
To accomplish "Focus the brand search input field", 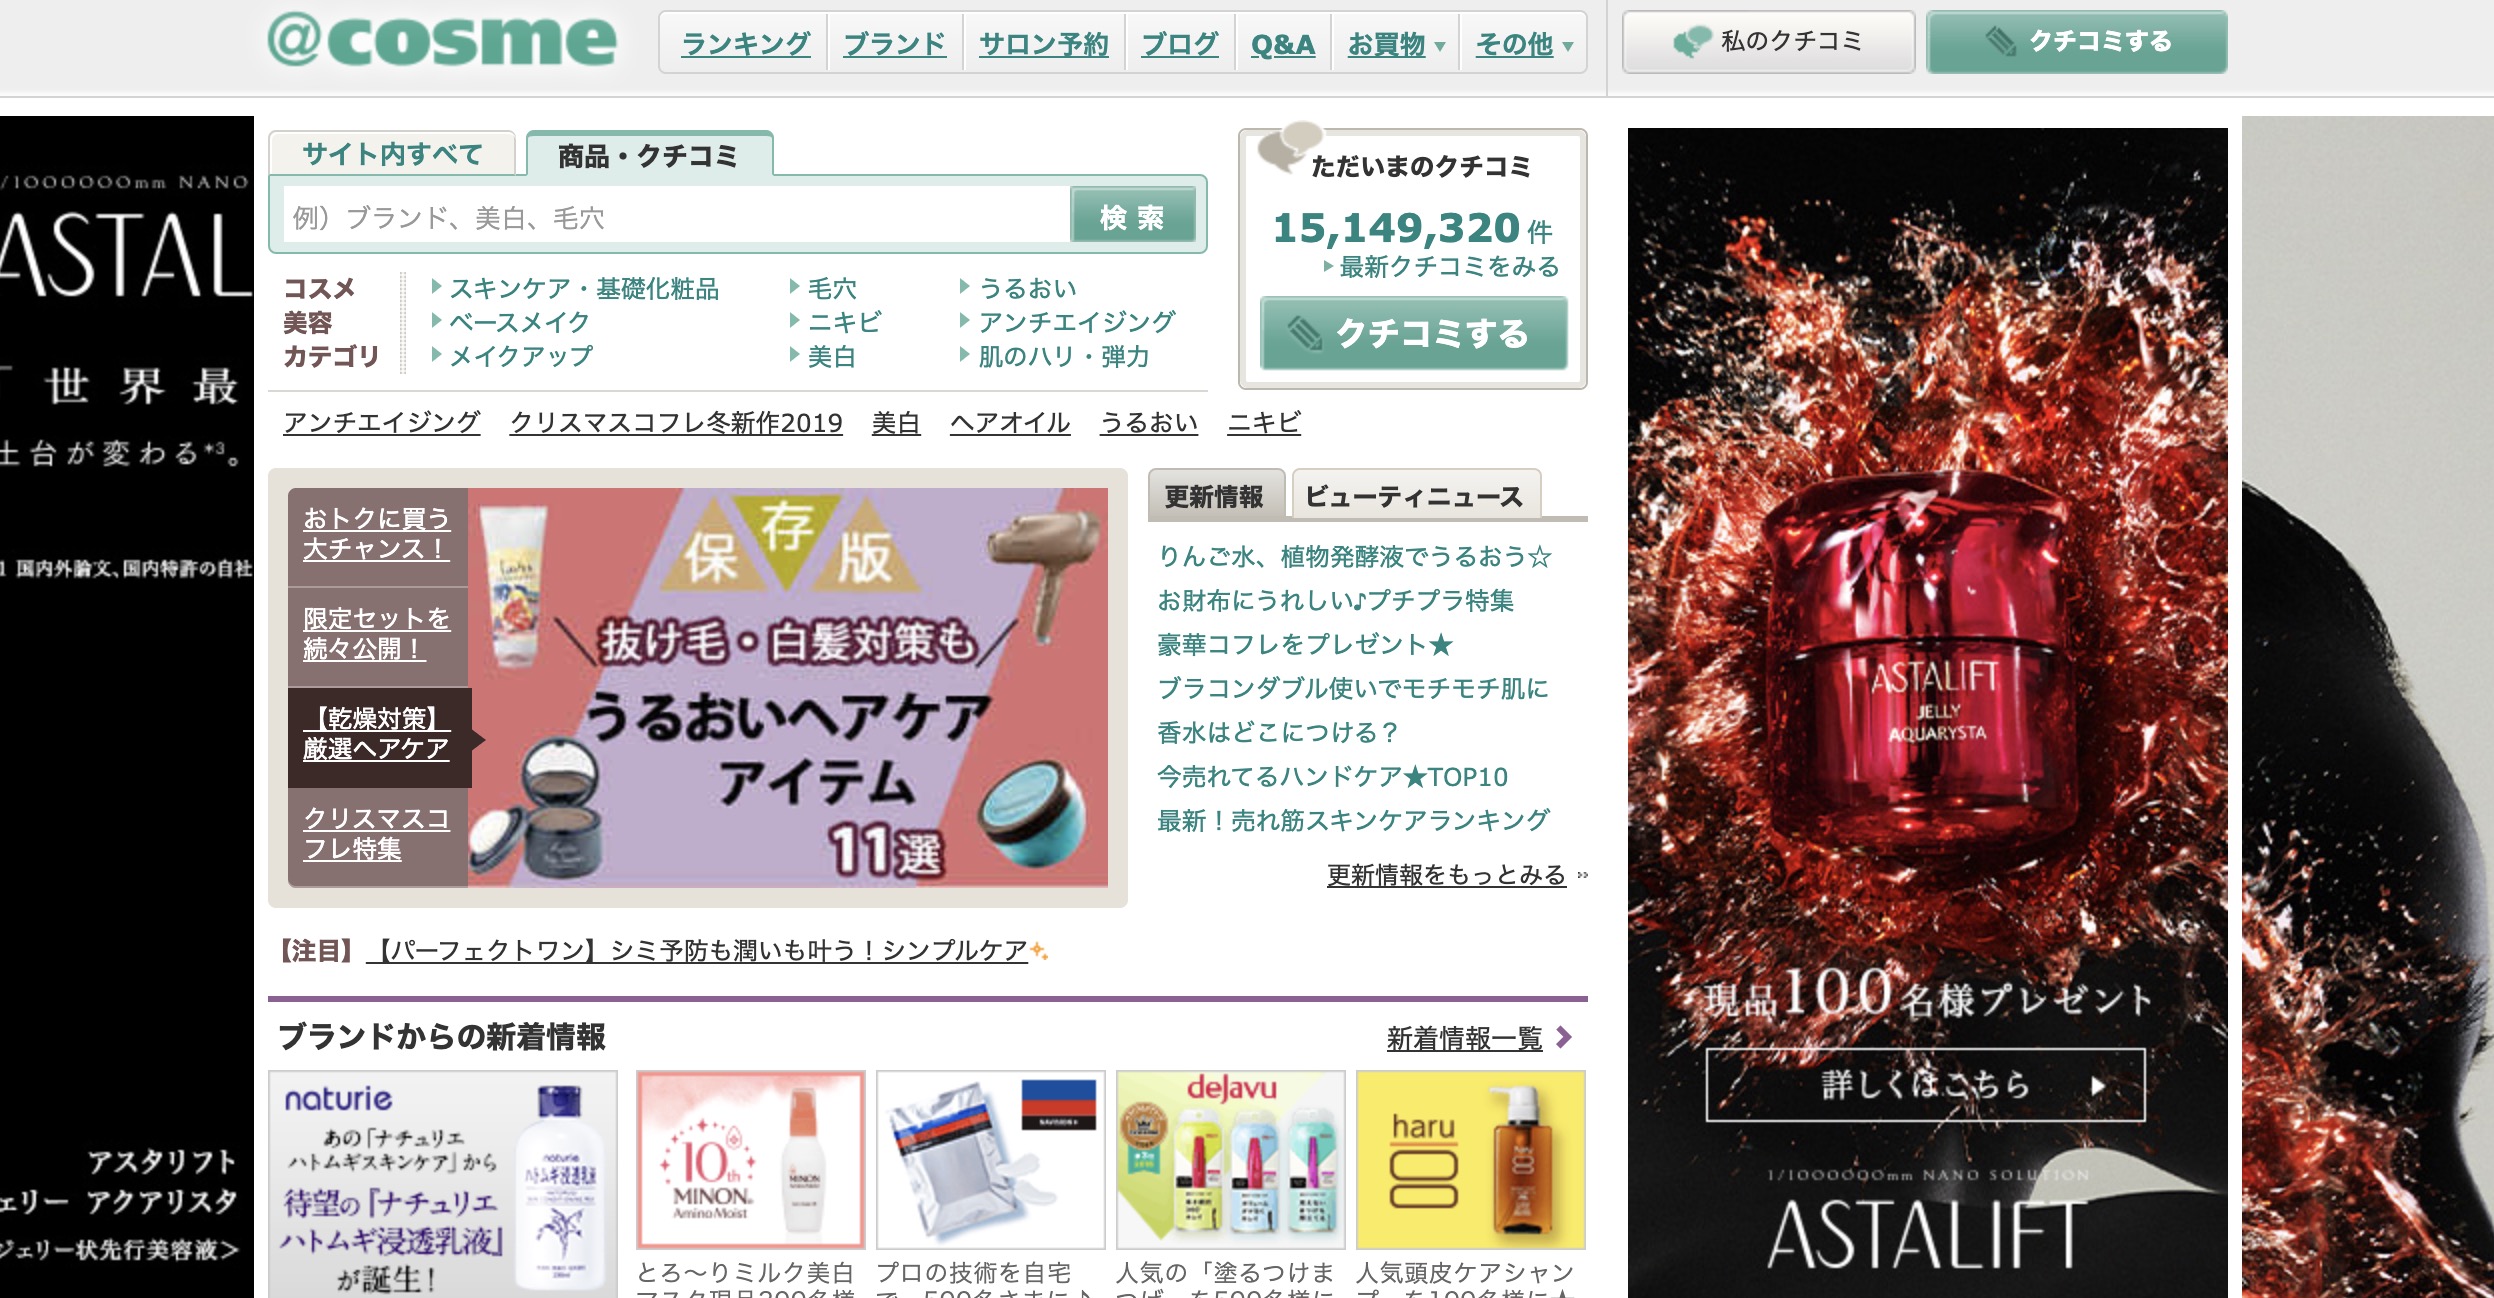I will [x=676, y=217].
